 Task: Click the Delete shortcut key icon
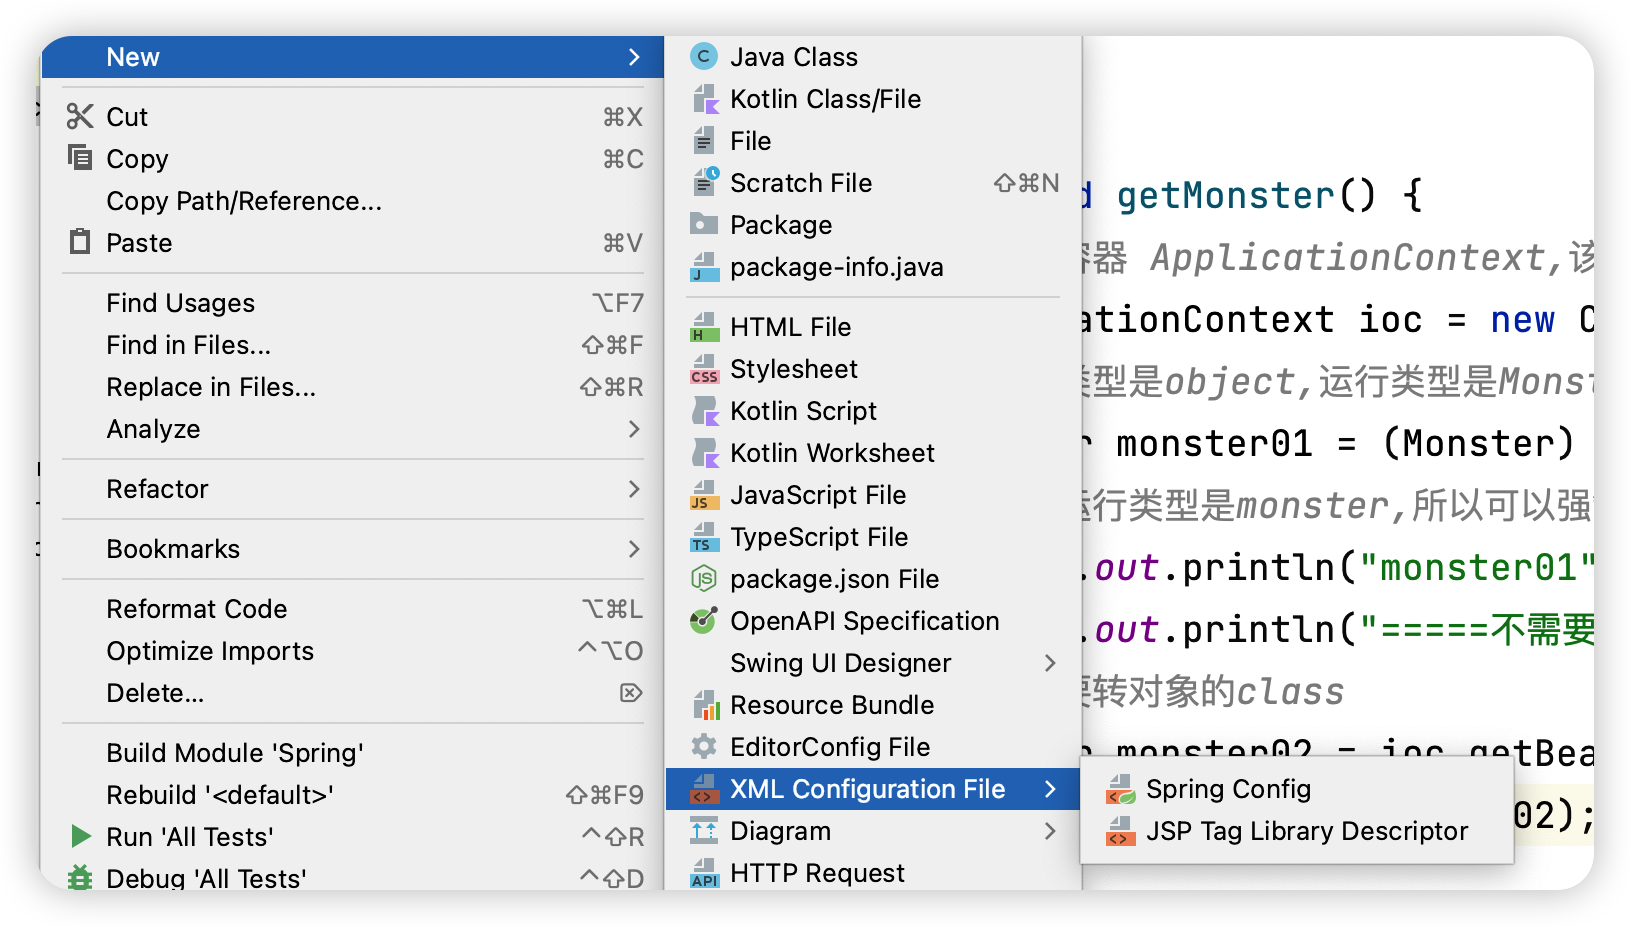[631, 693]
